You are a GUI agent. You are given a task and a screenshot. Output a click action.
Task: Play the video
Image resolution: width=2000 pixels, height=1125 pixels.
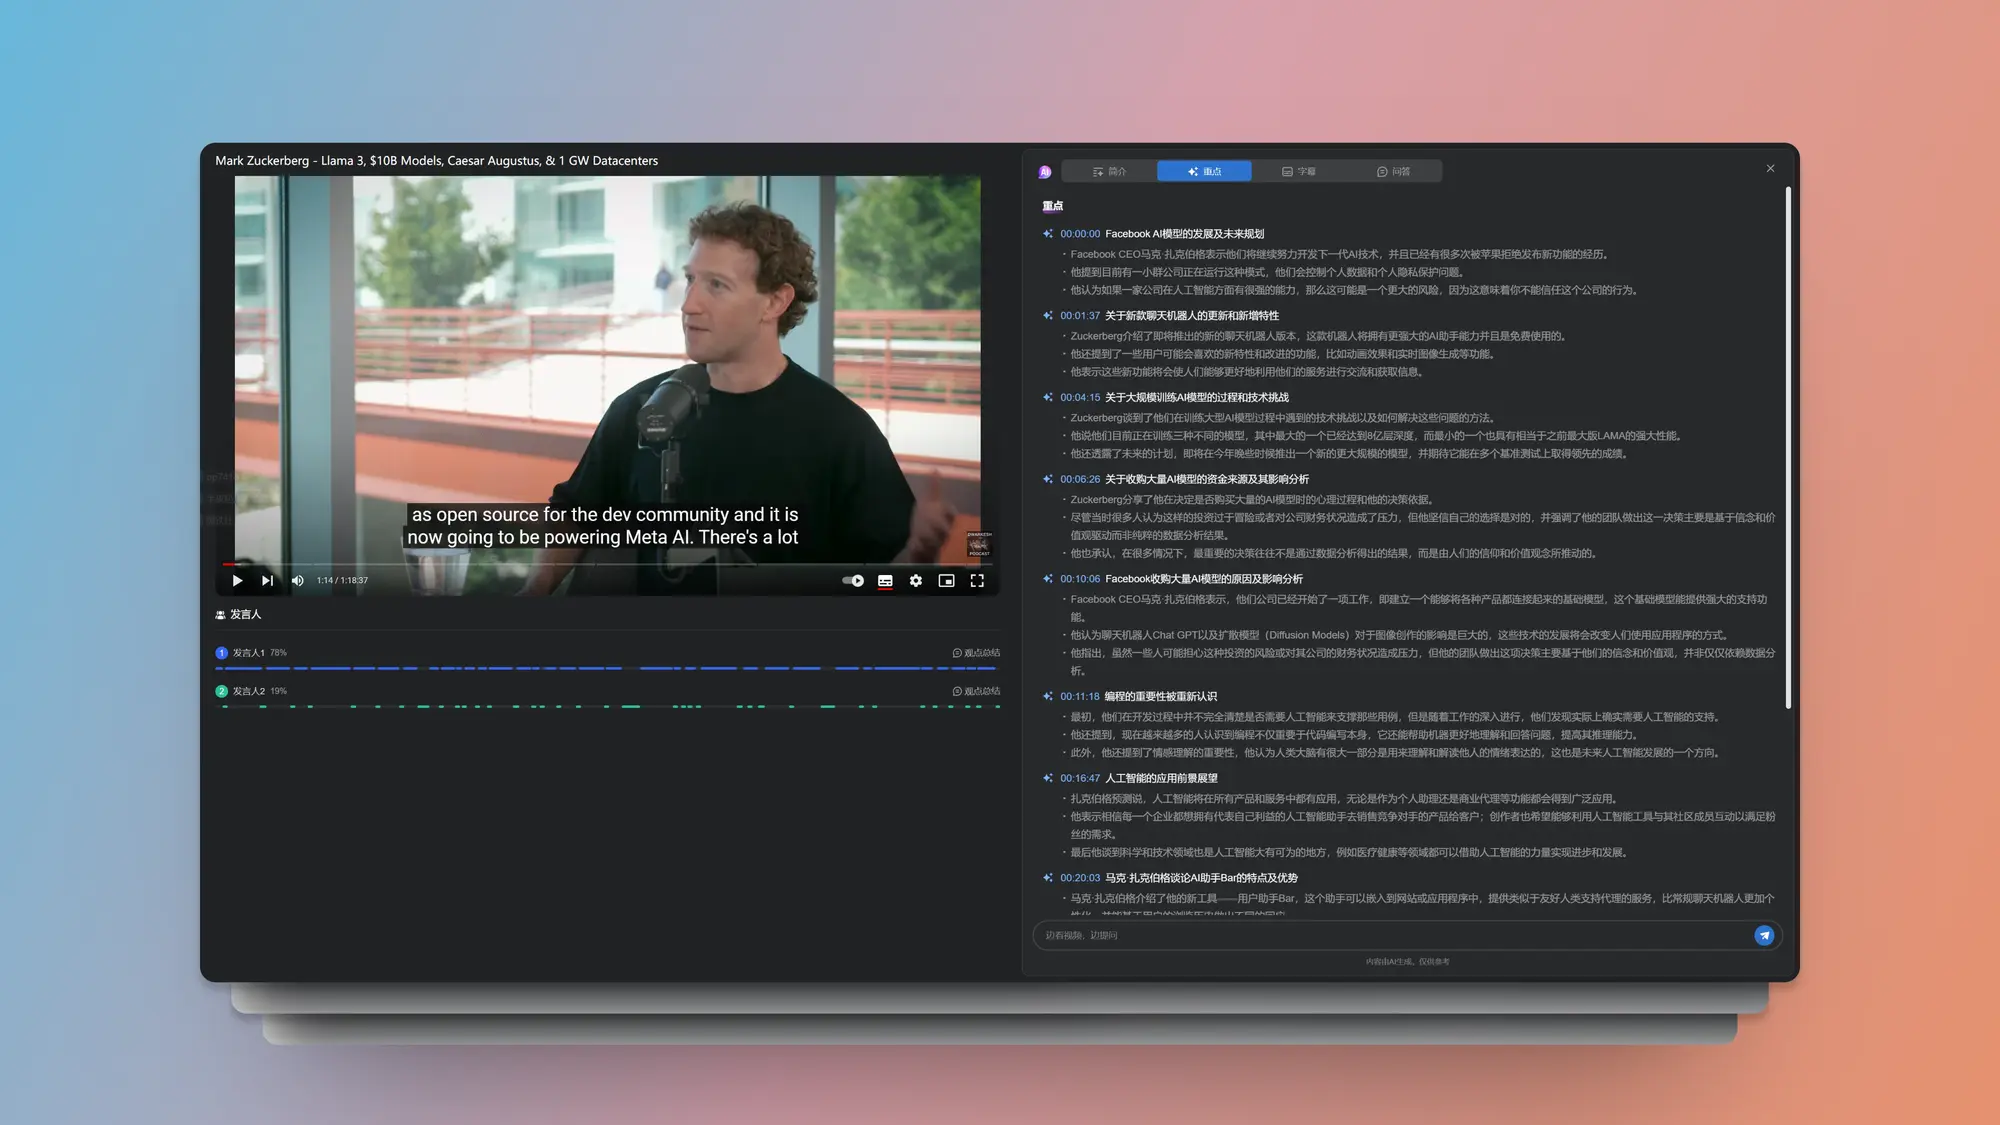click(x=237, y=580)
